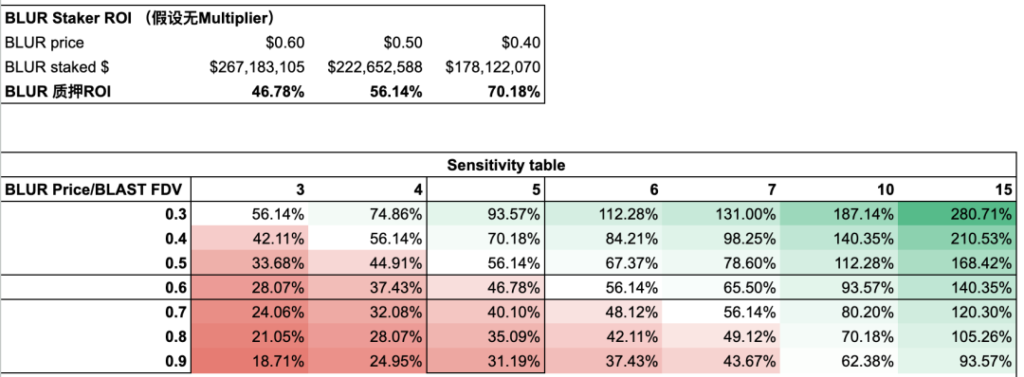Image resolution: width=1024 pixels, height=377 pixels.
Task: Click the 131.00% cell
Action: [721, 214]
